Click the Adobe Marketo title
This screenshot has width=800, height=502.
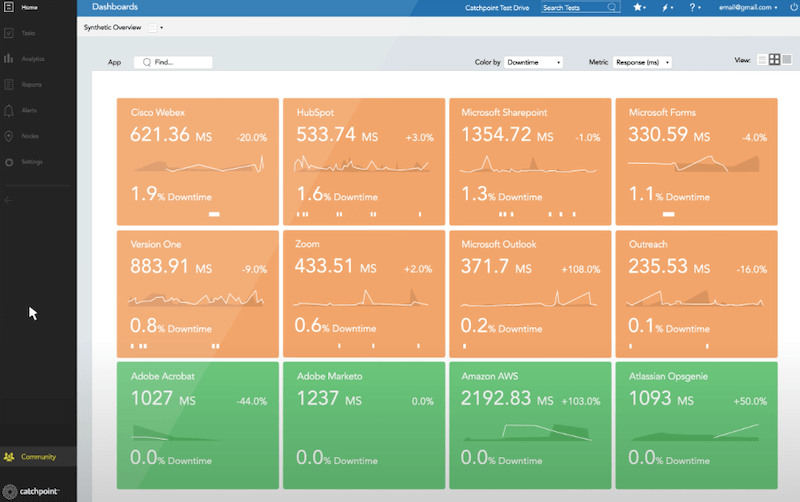click(329, 376)
